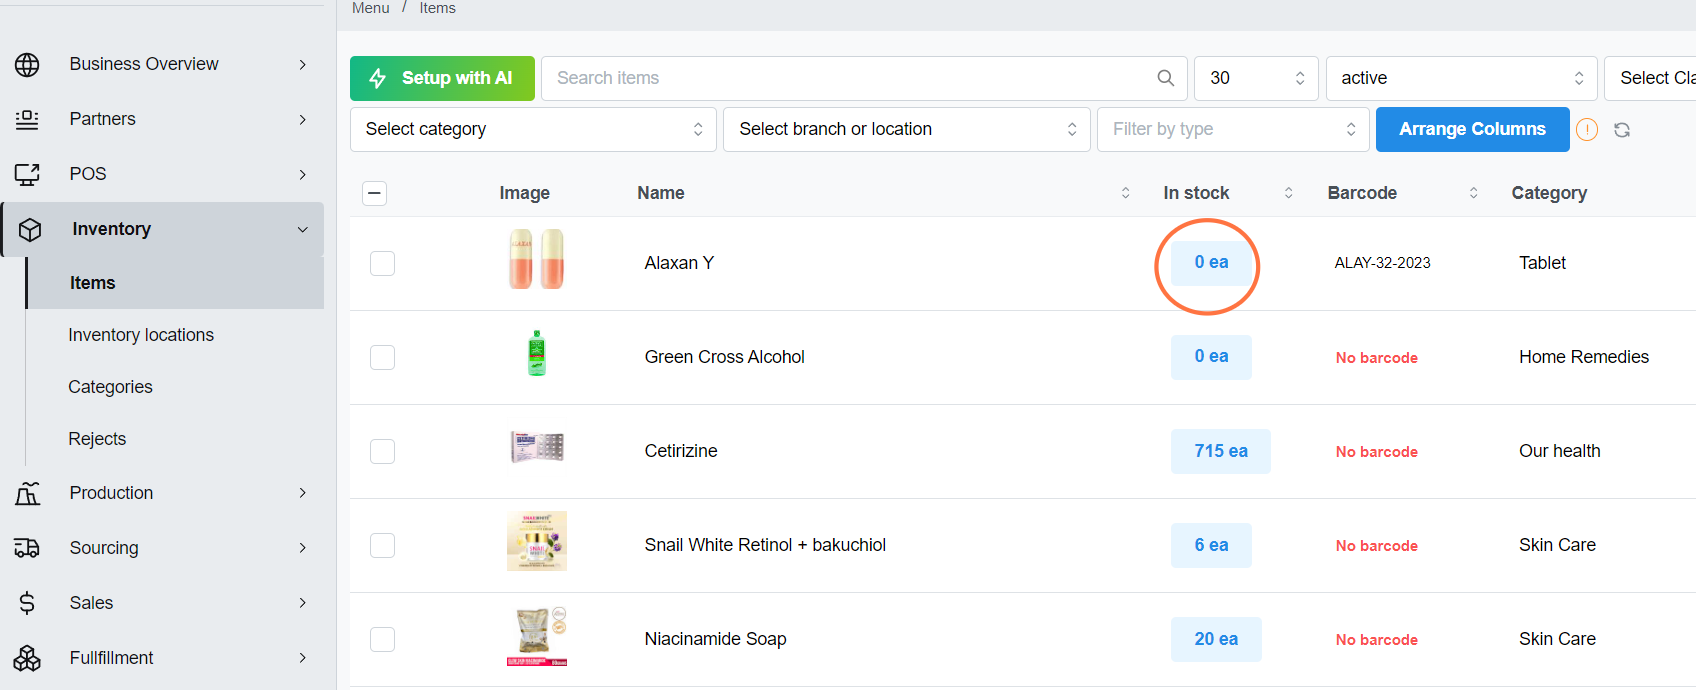Image resolution: width=1696 pixels, height=690 pixels.
Task: Click the 6 ea stock badge
Action: pos(1211,545)
